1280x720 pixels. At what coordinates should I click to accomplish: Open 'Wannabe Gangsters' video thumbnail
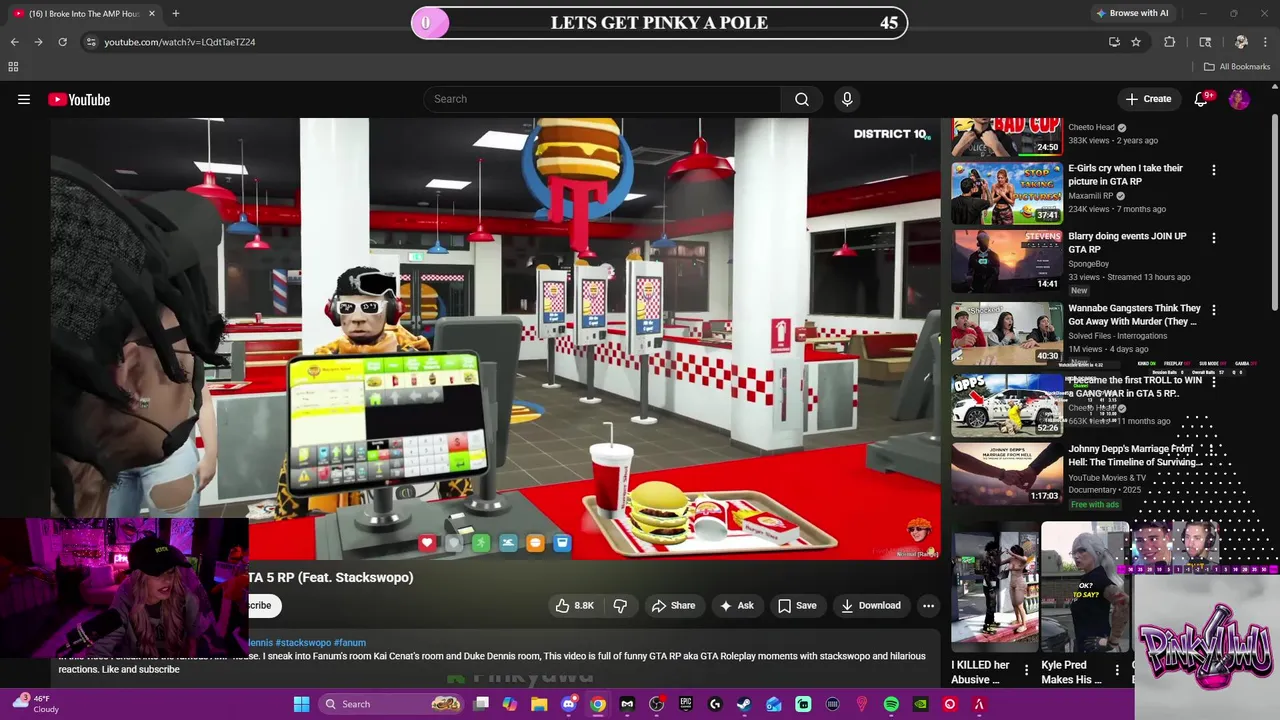1007,333
